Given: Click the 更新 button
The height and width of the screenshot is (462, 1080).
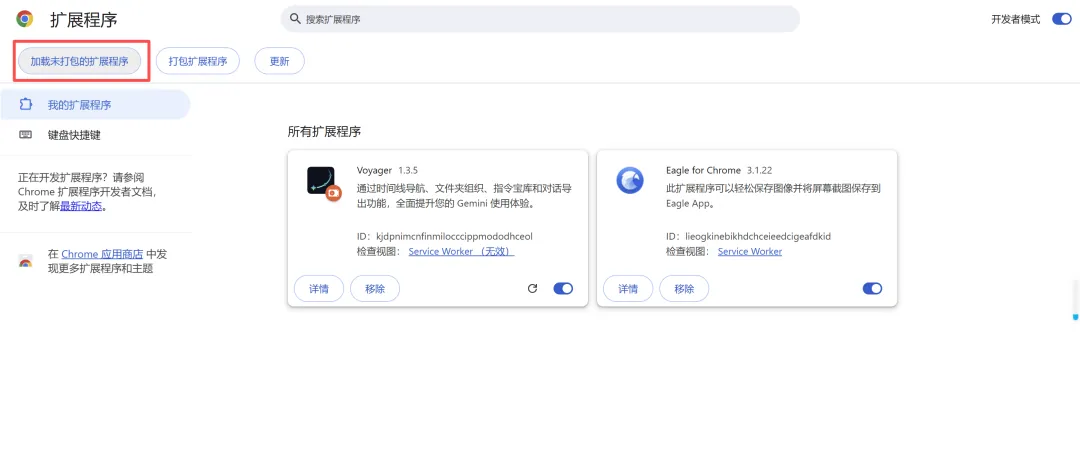Looking at the screenshot, I should (x=280, y=61).
